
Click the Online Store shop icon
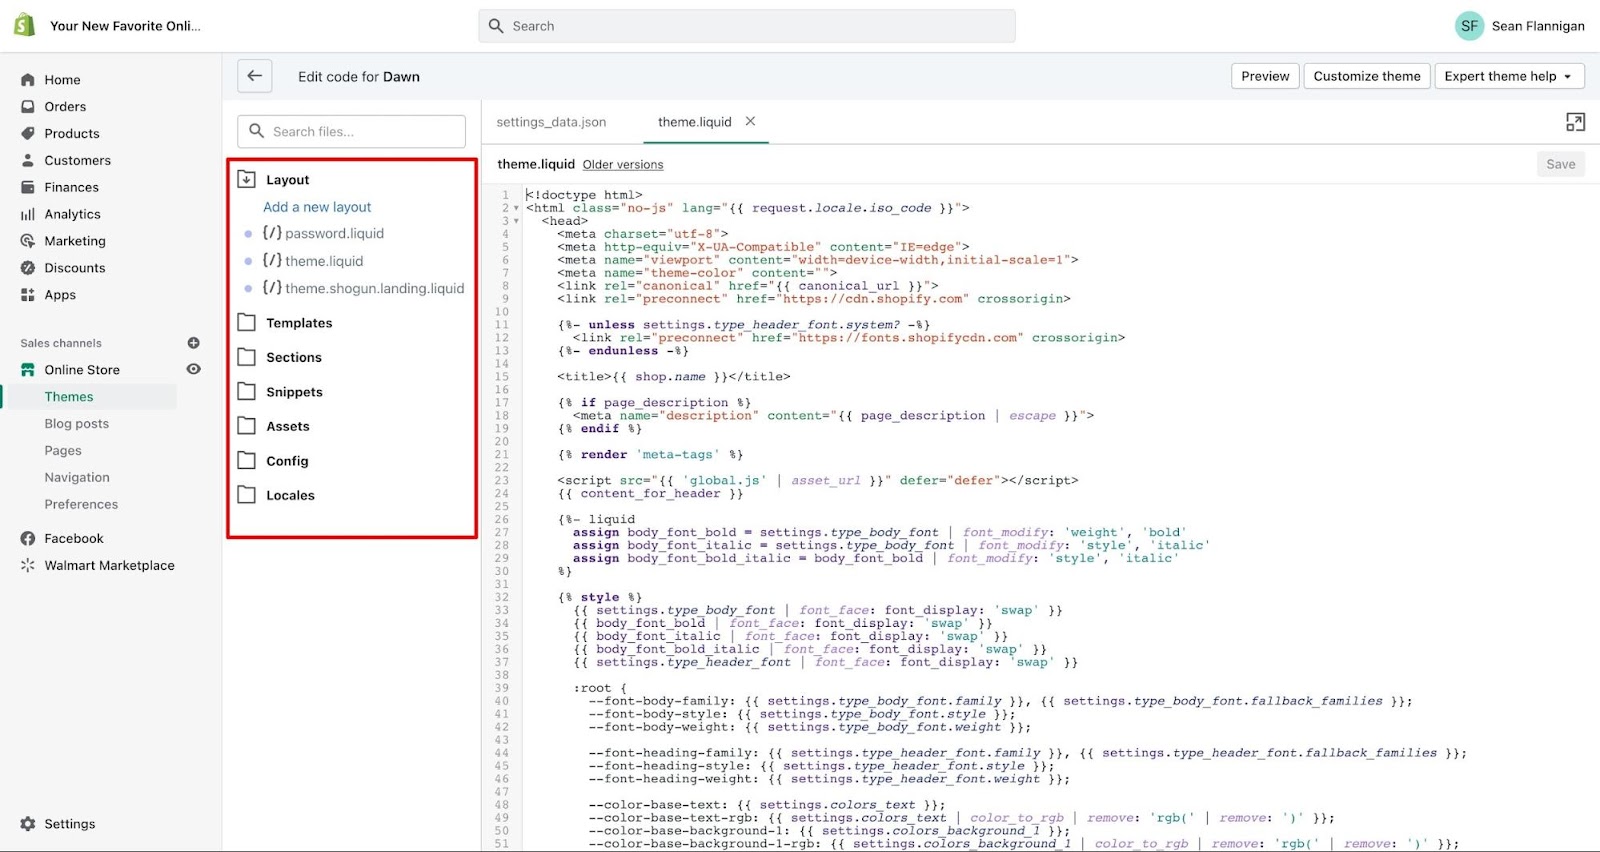pyautogui.click(x=28, y=370)
